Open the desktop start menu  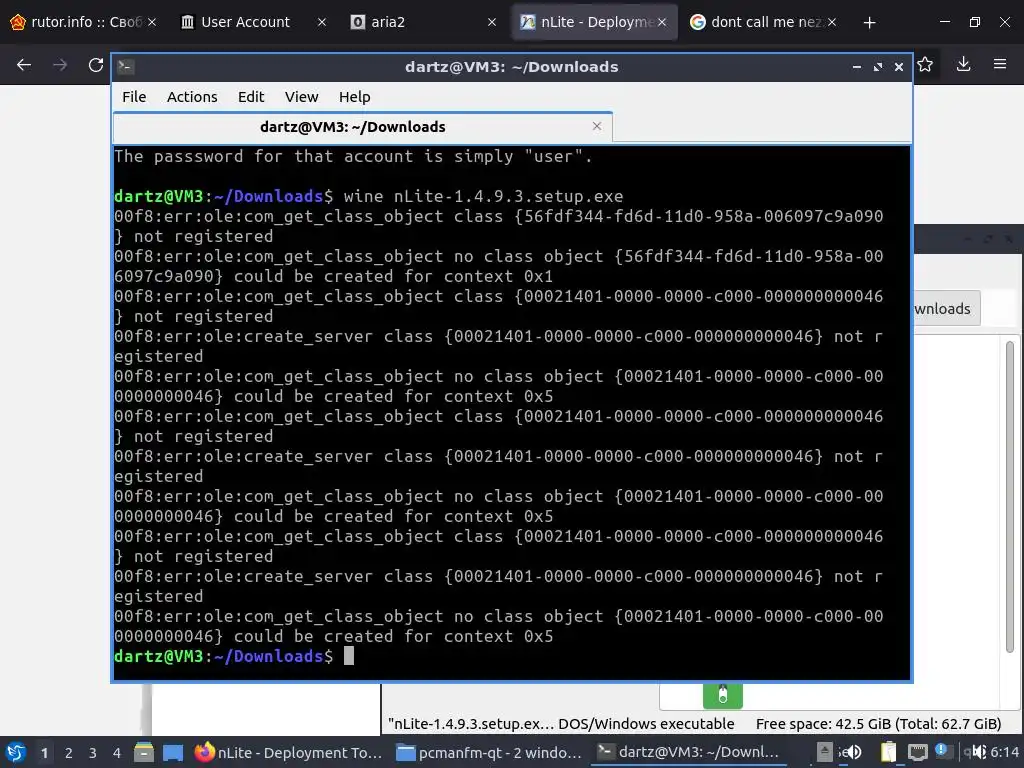pyautogui.click(x=16, y=752)
